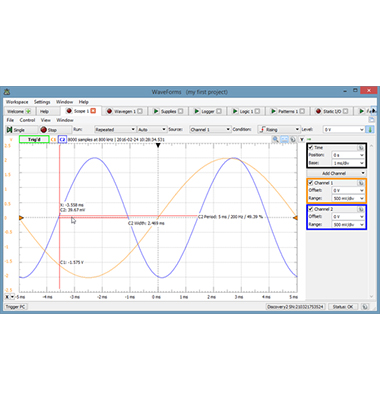Click the orange trigger level marker on the plot's left edge
380x400 pixels.
point(21,218)
